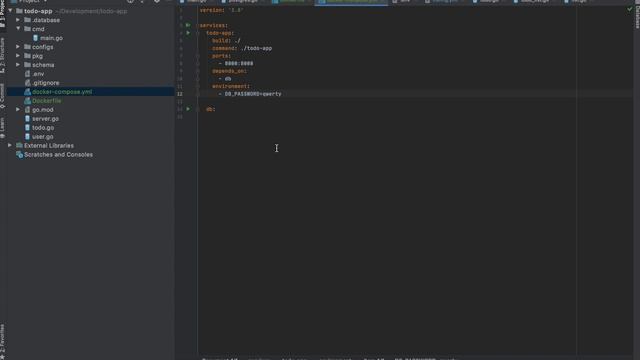The image size is (640, 360).
Task: Select the configs folder name
Action: pyautogui.click(x=42, y=47)
